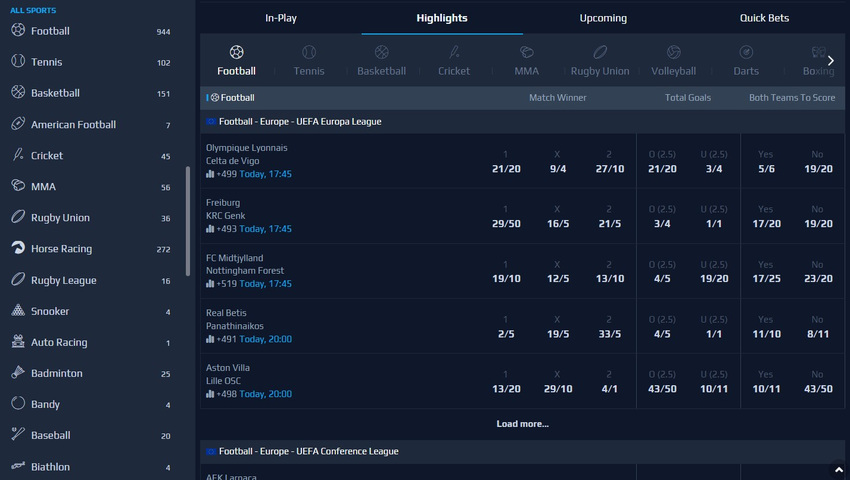Select Cricket in the highlights sport carousel
Screen dimensions: 850x480
point(454,61)
